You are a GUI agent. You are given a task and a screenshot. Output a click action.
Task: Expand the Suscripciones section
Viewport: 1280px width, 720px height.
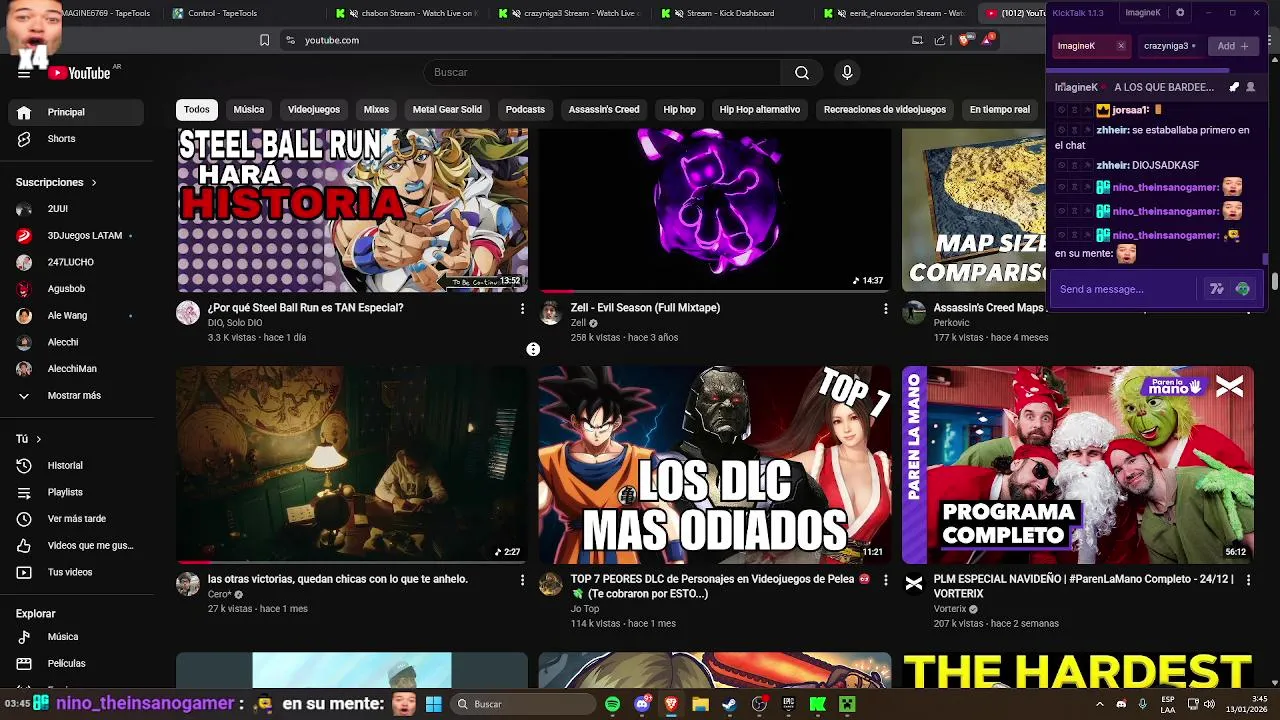57,182
